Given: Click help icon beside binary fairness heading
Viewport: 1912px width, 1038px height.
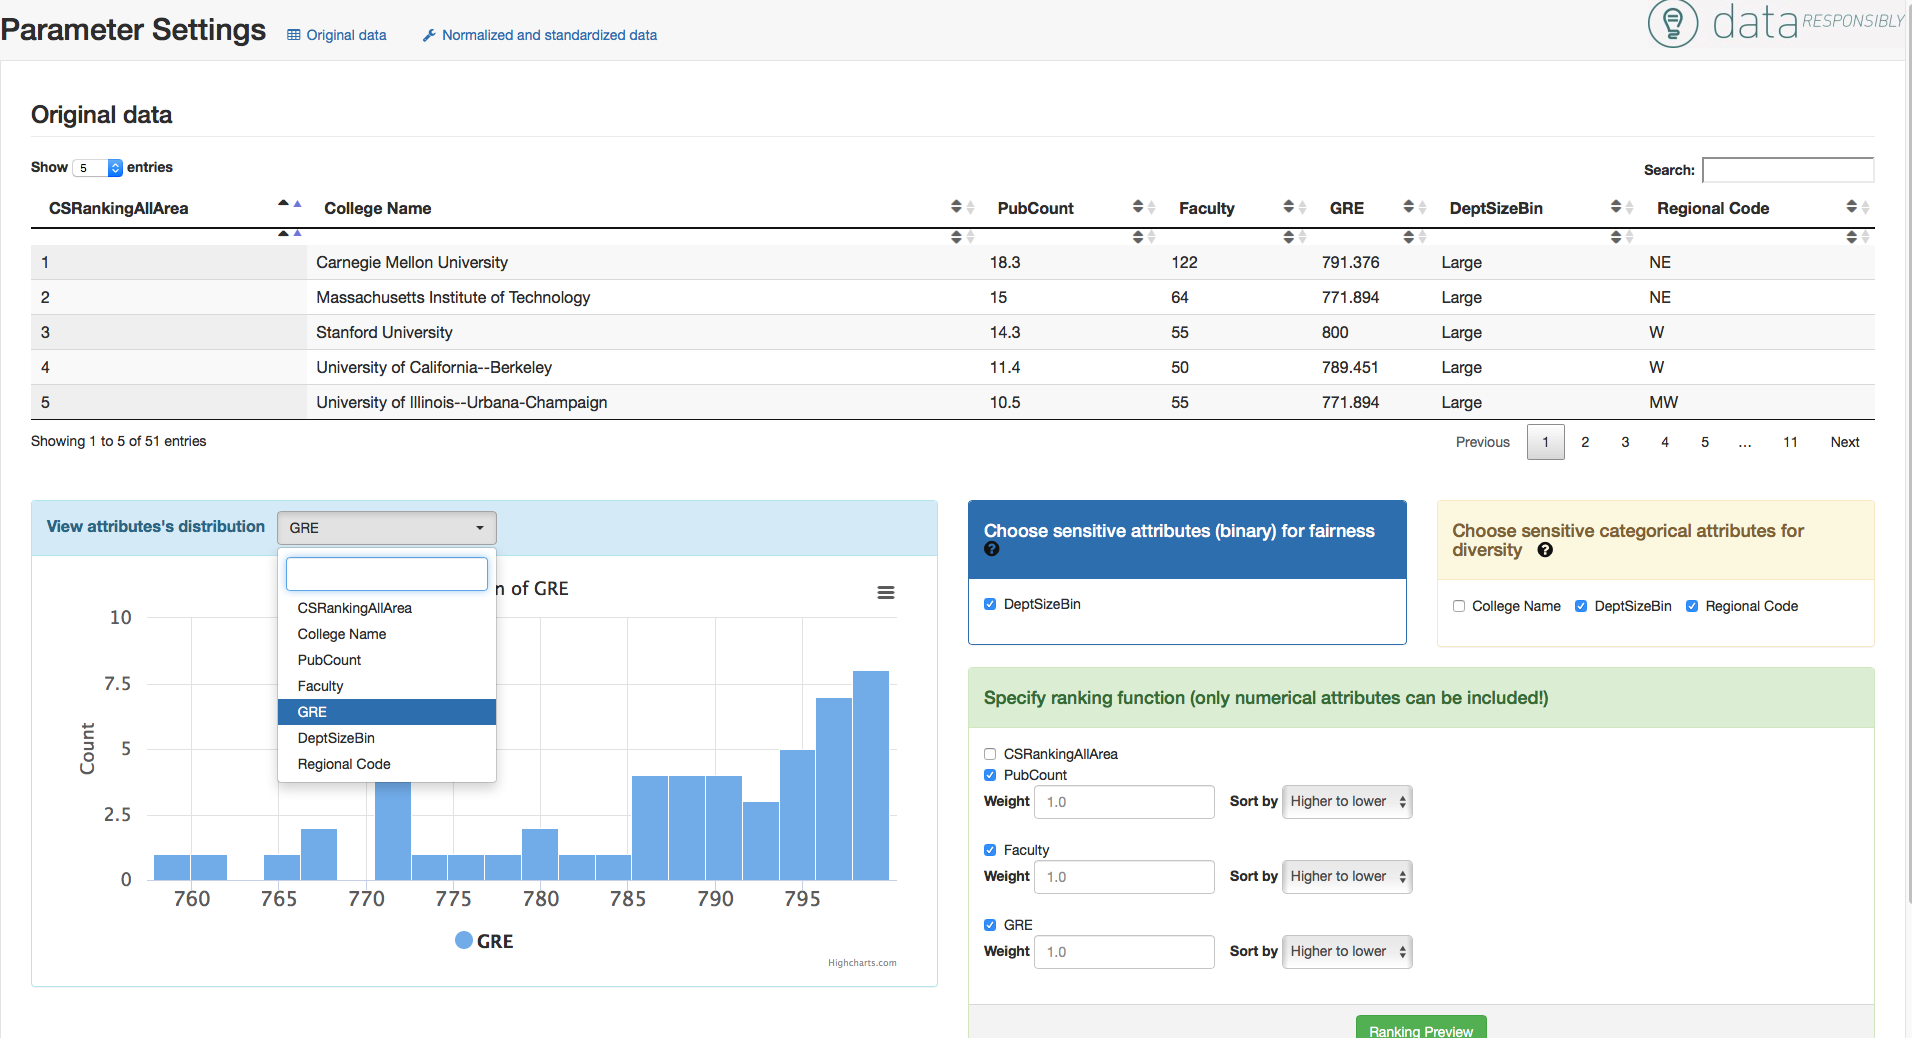Looking at the screenshot, I should point(991,549).
